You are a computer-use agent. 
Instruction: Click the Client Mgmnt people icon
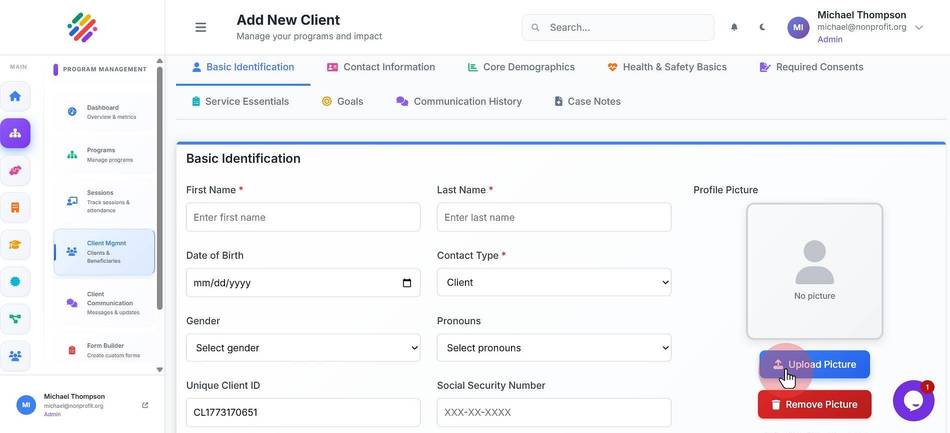[71, 251]
